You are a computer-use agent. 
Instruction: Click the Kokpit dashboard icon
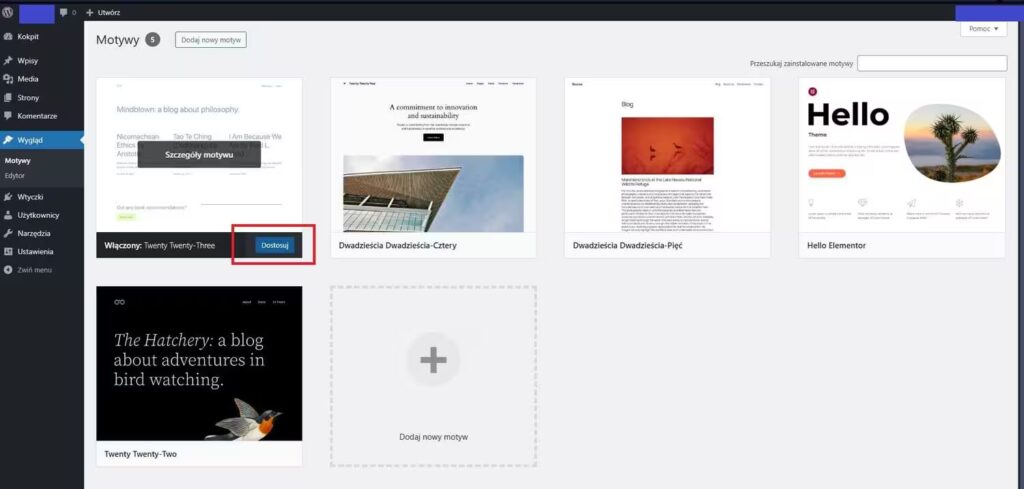pos(8,37)
